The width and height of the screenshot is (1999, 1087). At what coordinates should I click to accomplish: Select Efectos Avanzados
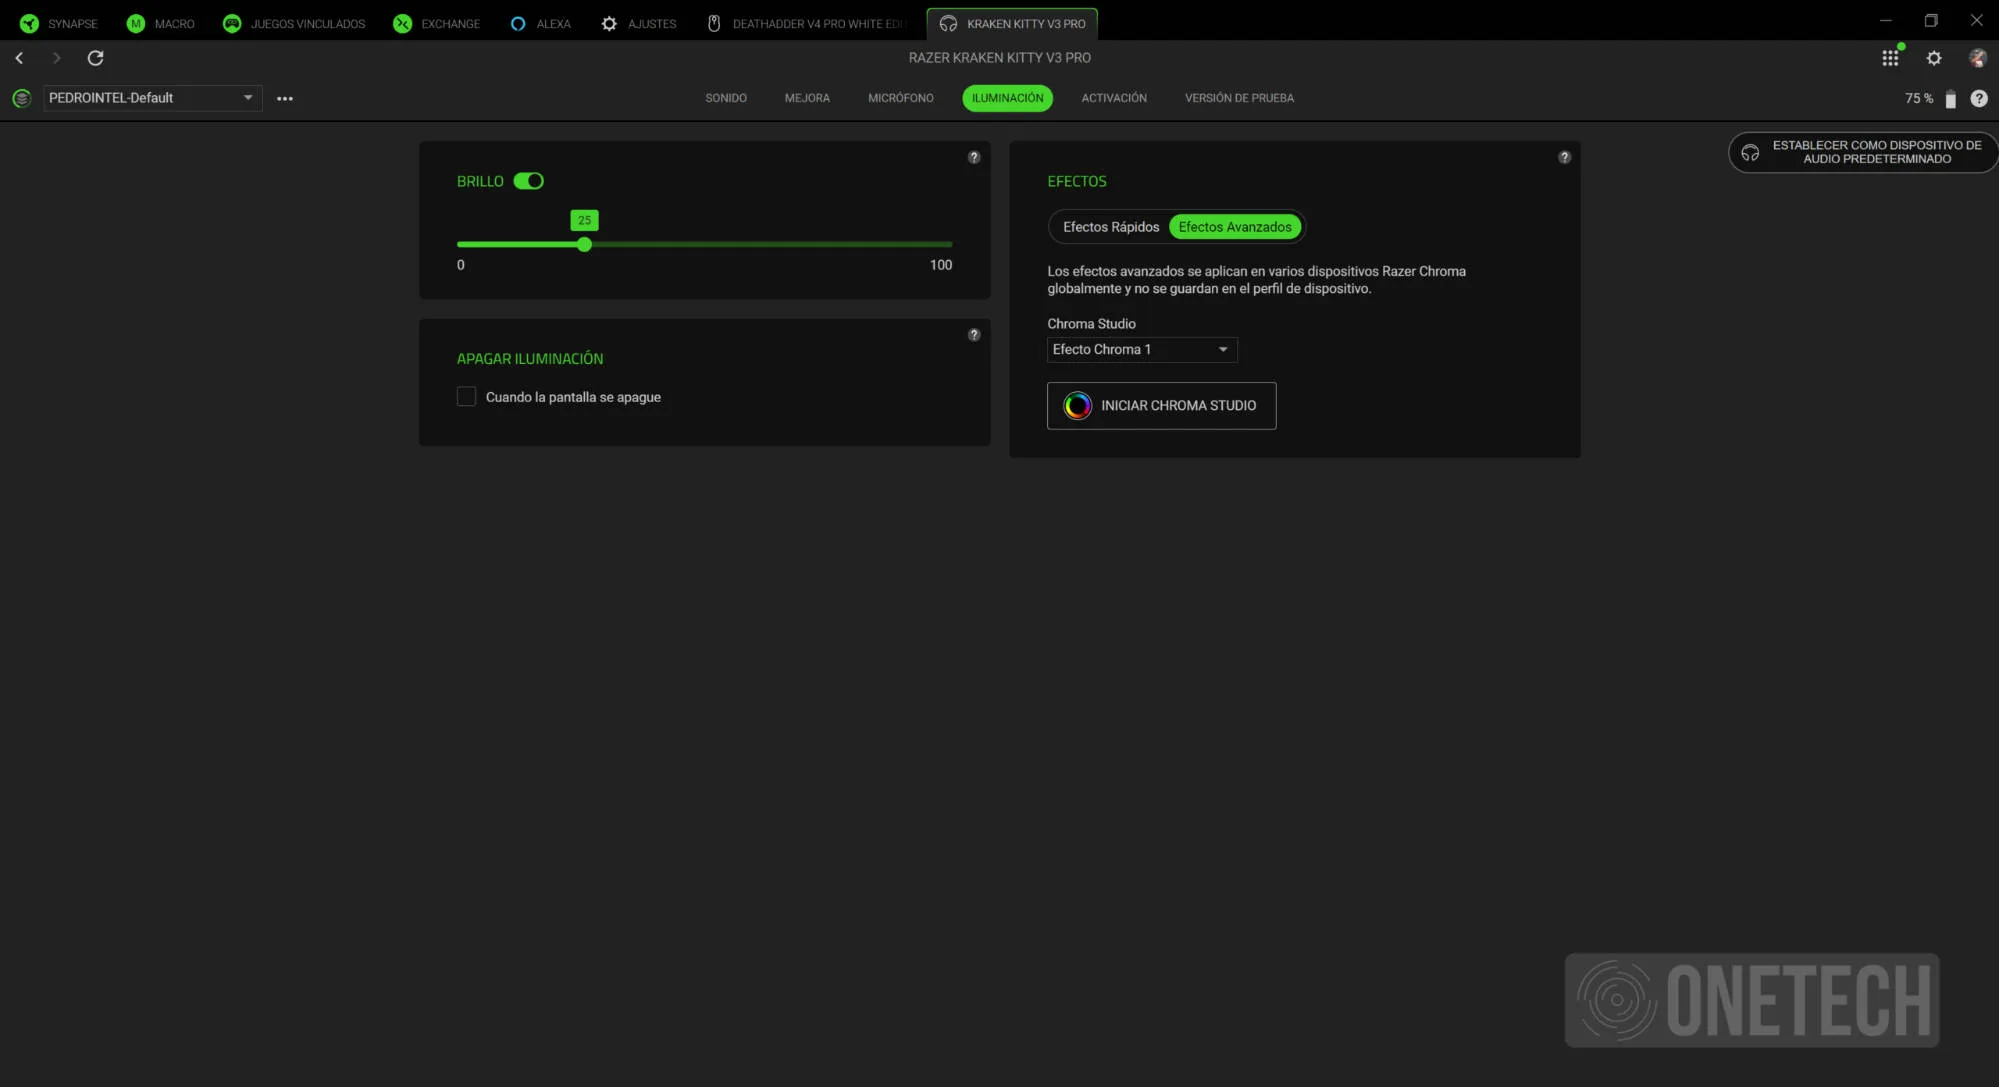(x=1235, y=227)
